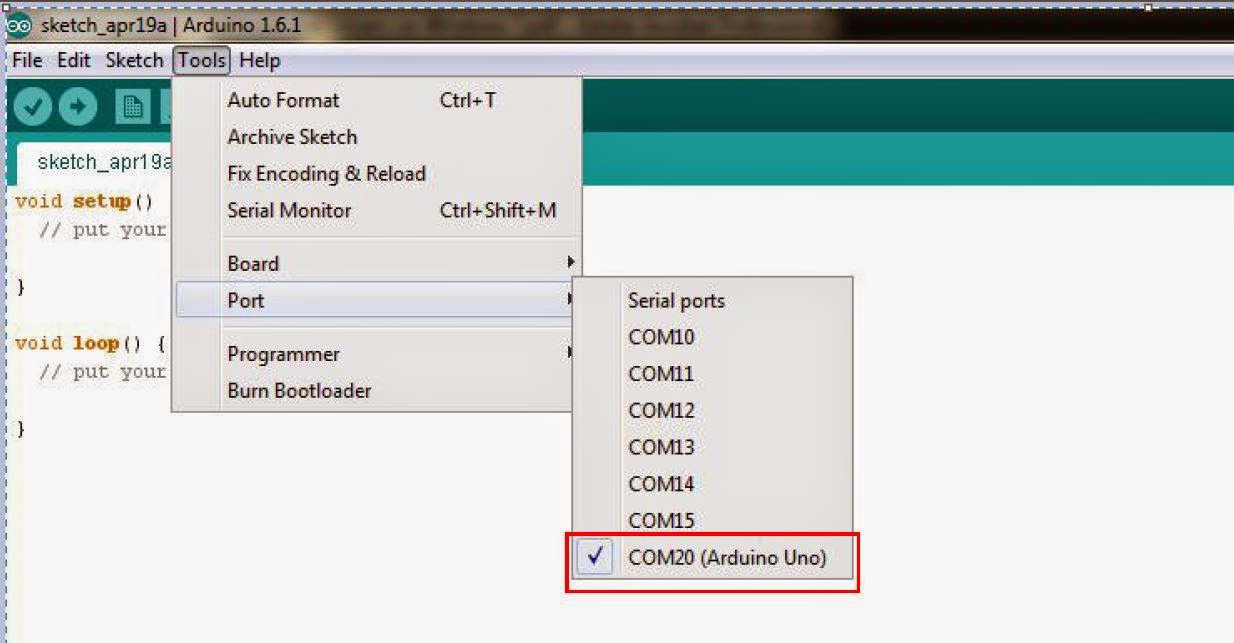
Task: Open the Edit menu
Action: pos(74,60)
